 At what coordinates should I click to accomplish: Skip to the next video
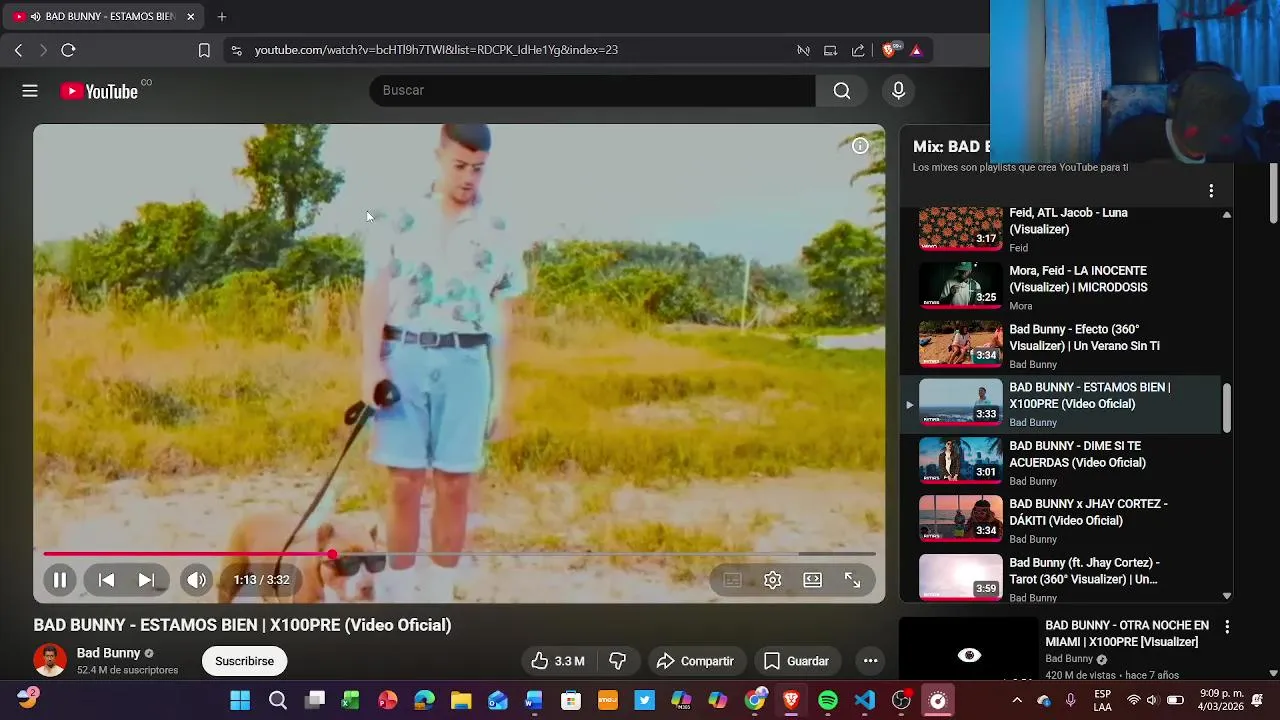pyautogui.click(x=146, y=580)
